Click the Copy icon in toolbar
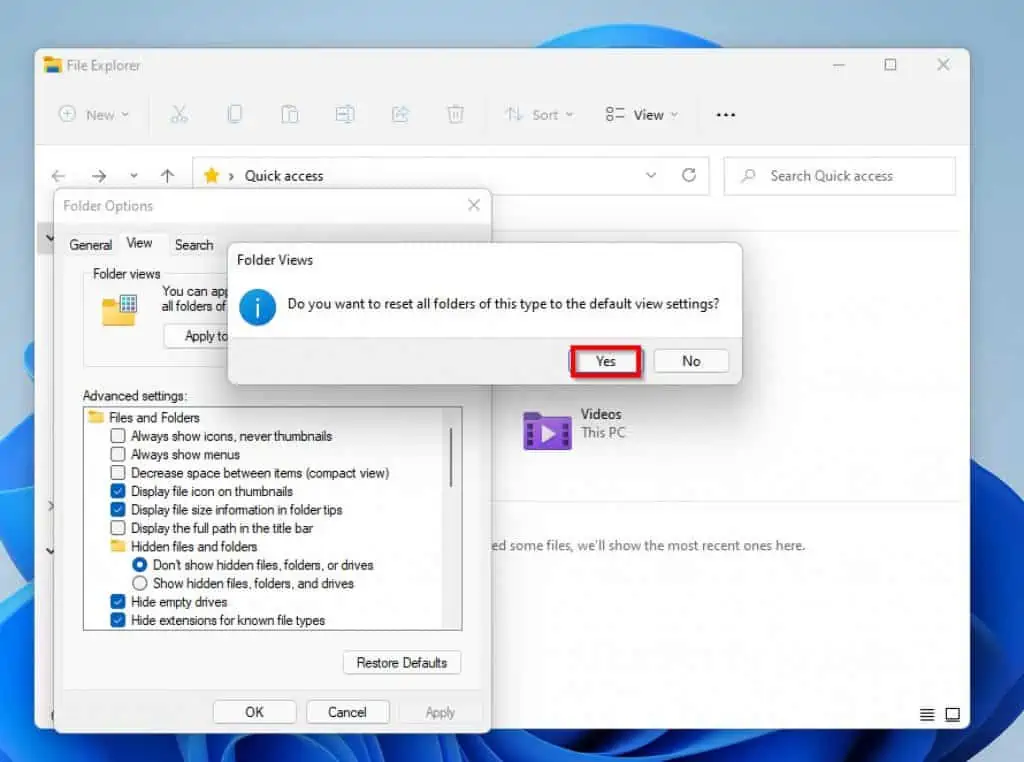The width and height of the screenshot is (1024, 762). click(x=235, y=115)
